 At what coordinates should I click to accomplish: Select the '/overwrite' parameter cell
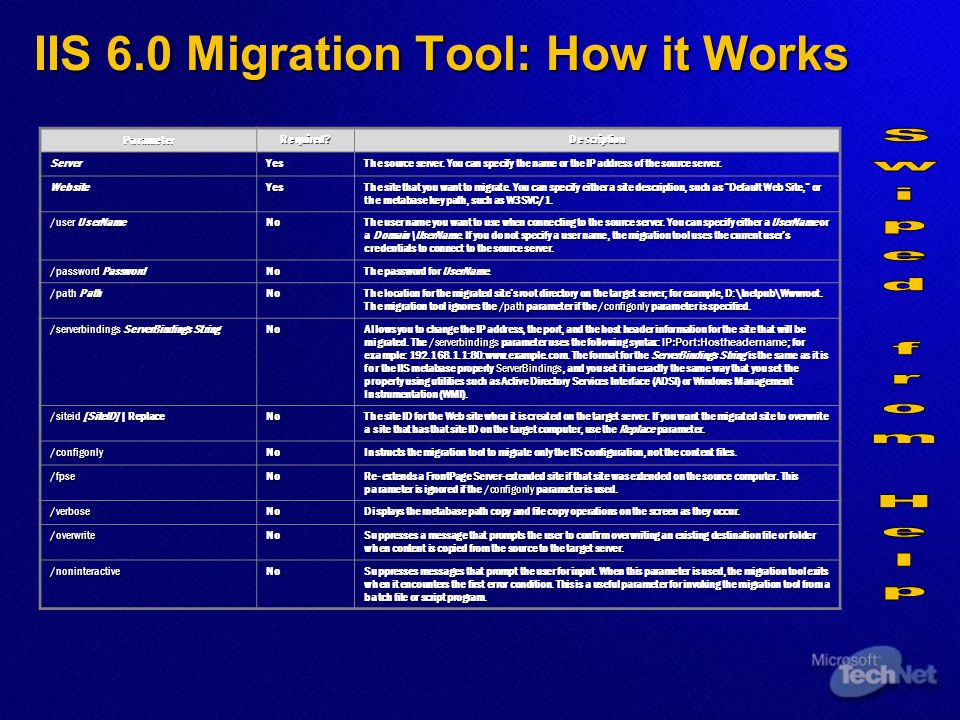(148, 542)
